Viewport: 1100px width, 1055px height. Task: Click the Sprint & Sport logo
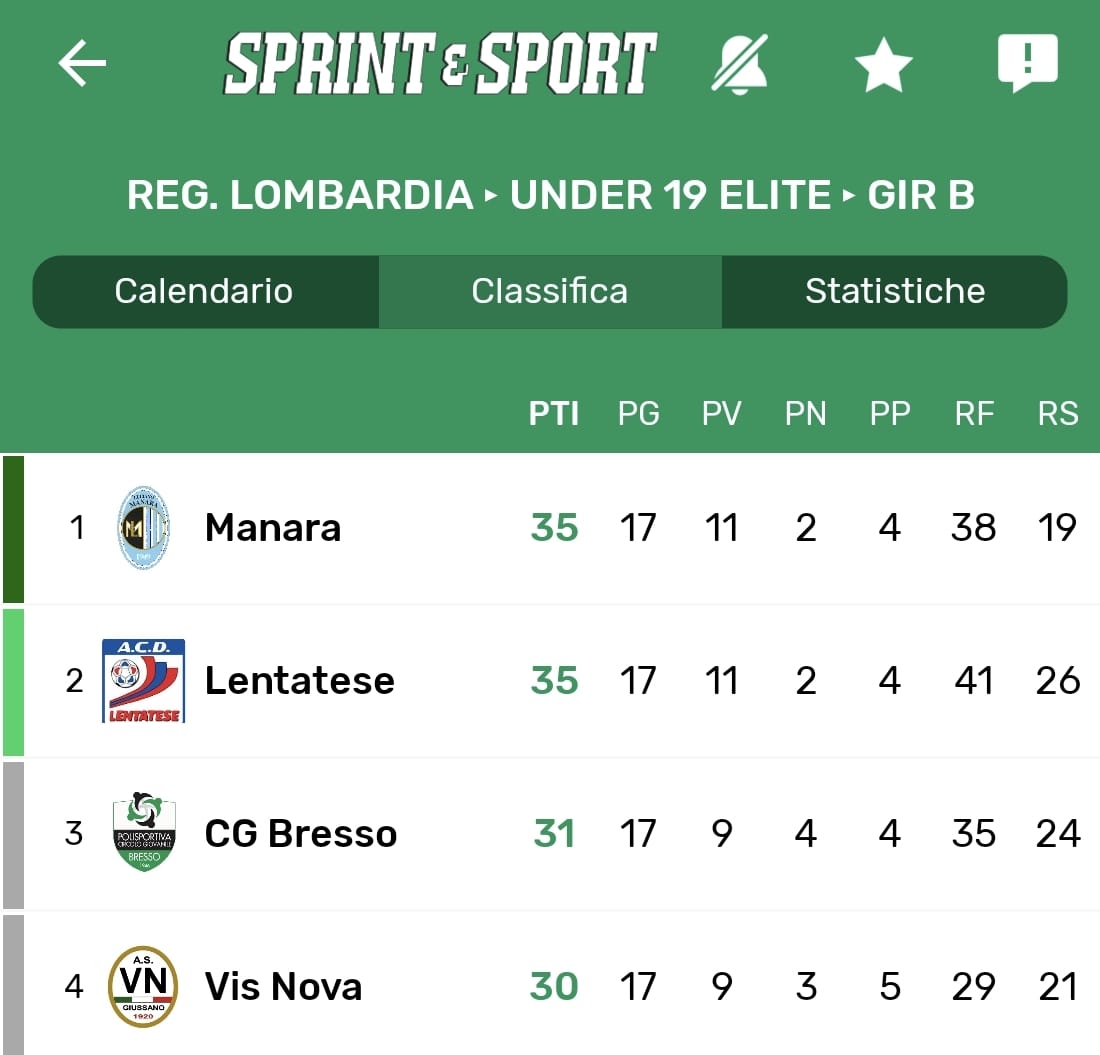440,64
